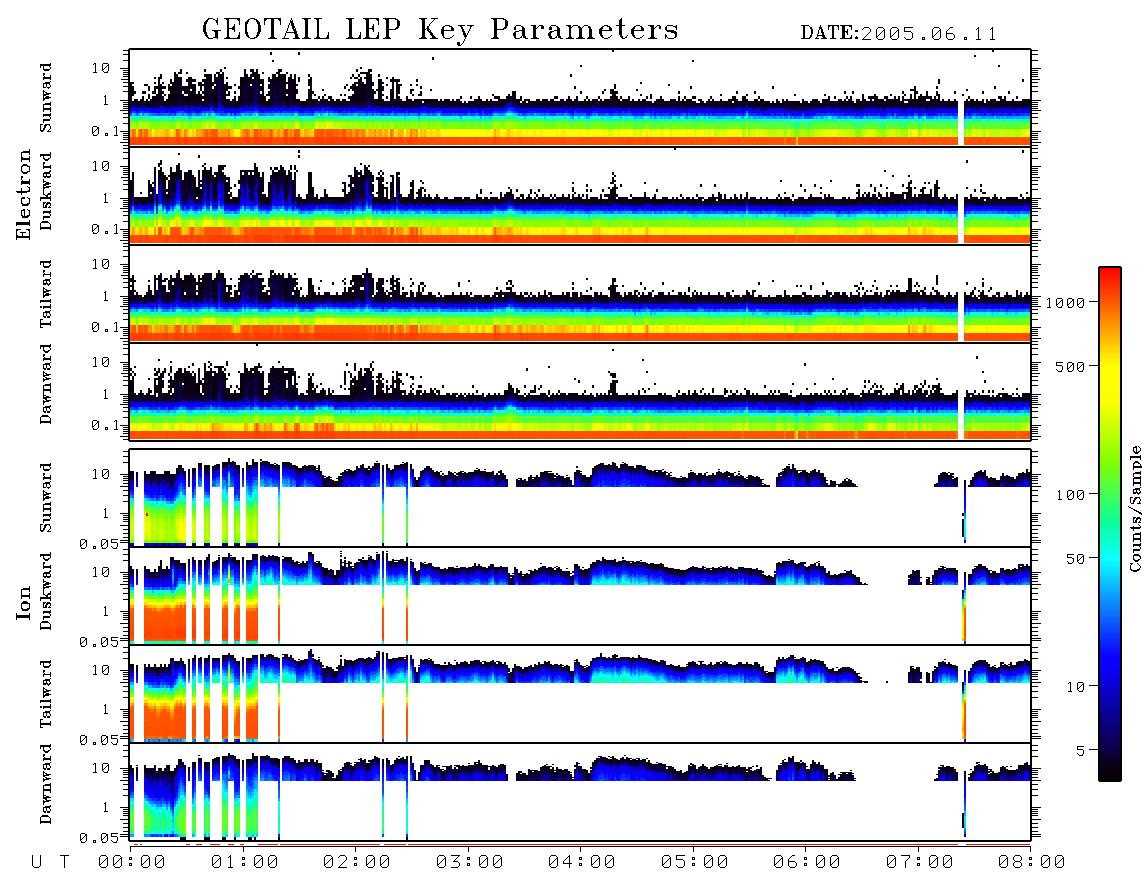Image resolution: width=1142 pixels, height=880 pixels.
Task: Select the Ion Tailward panel label
Action: click(46, 694)
